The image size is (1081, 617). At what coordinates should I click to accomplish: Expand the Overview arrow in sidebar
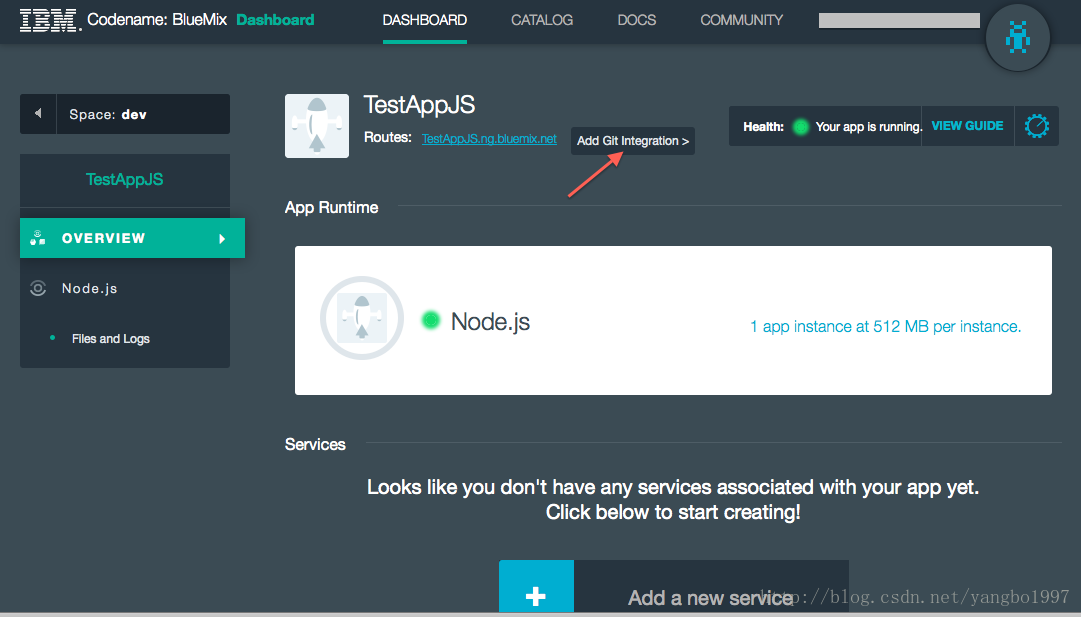[x=222, y=239]
